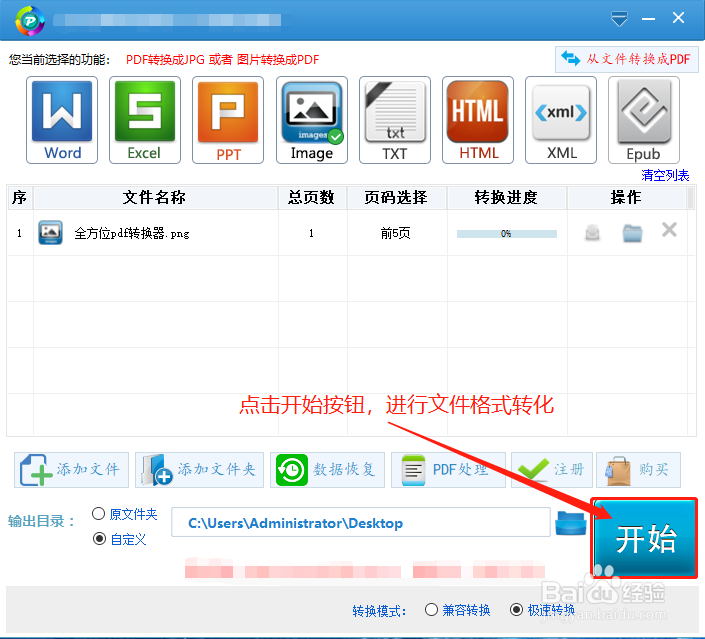Click the 页码选择 column header
This screenshot has width=705, height=639.
(x=396, y=197)
